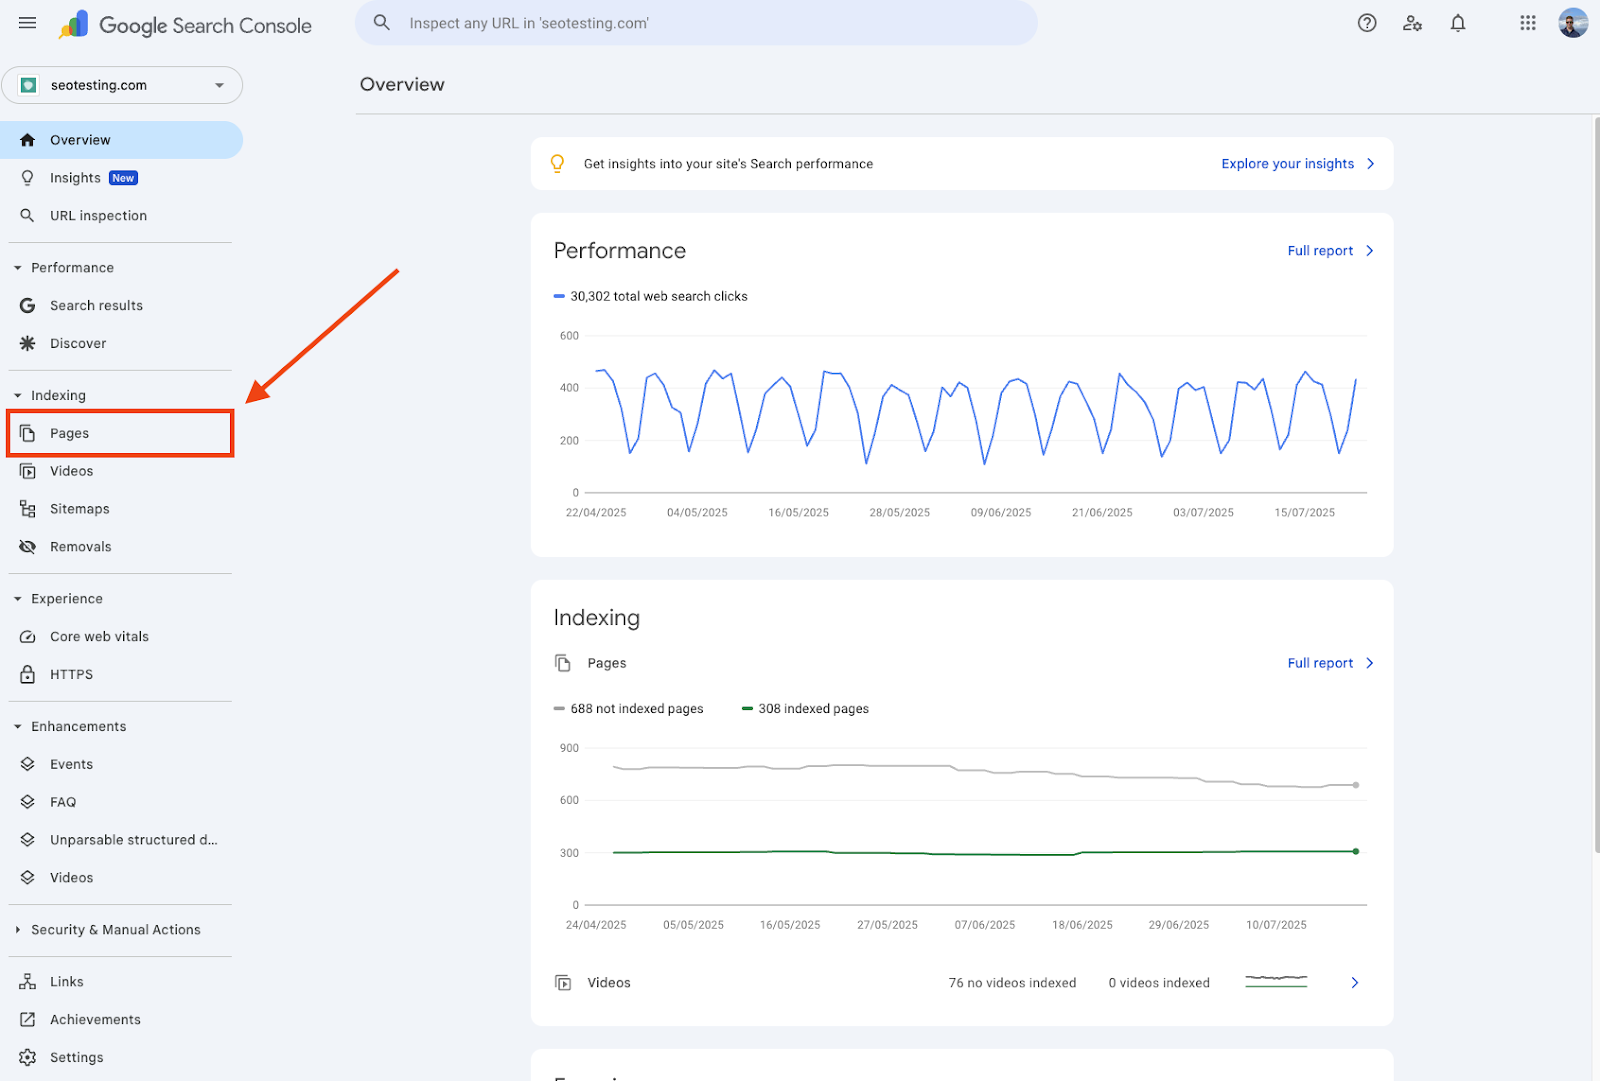Open the Videos indexing report icon

[x=27, y=470]
